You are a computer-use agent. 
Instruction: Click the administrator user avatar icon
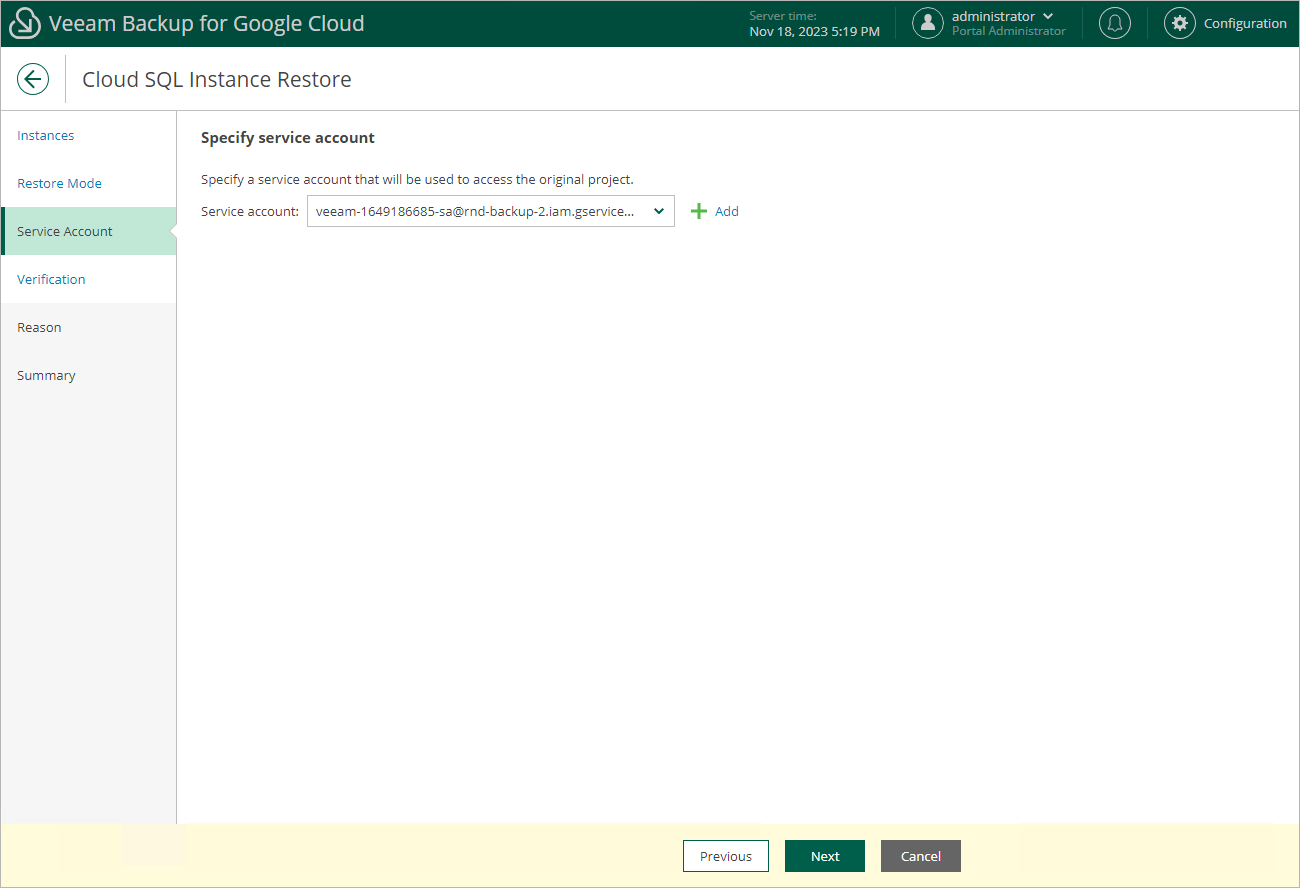(928, 23)
